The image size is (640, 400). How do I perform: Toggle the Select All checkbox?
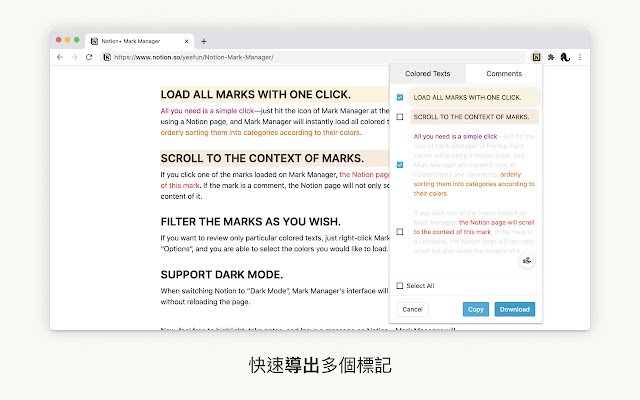[x=400, y=286]
